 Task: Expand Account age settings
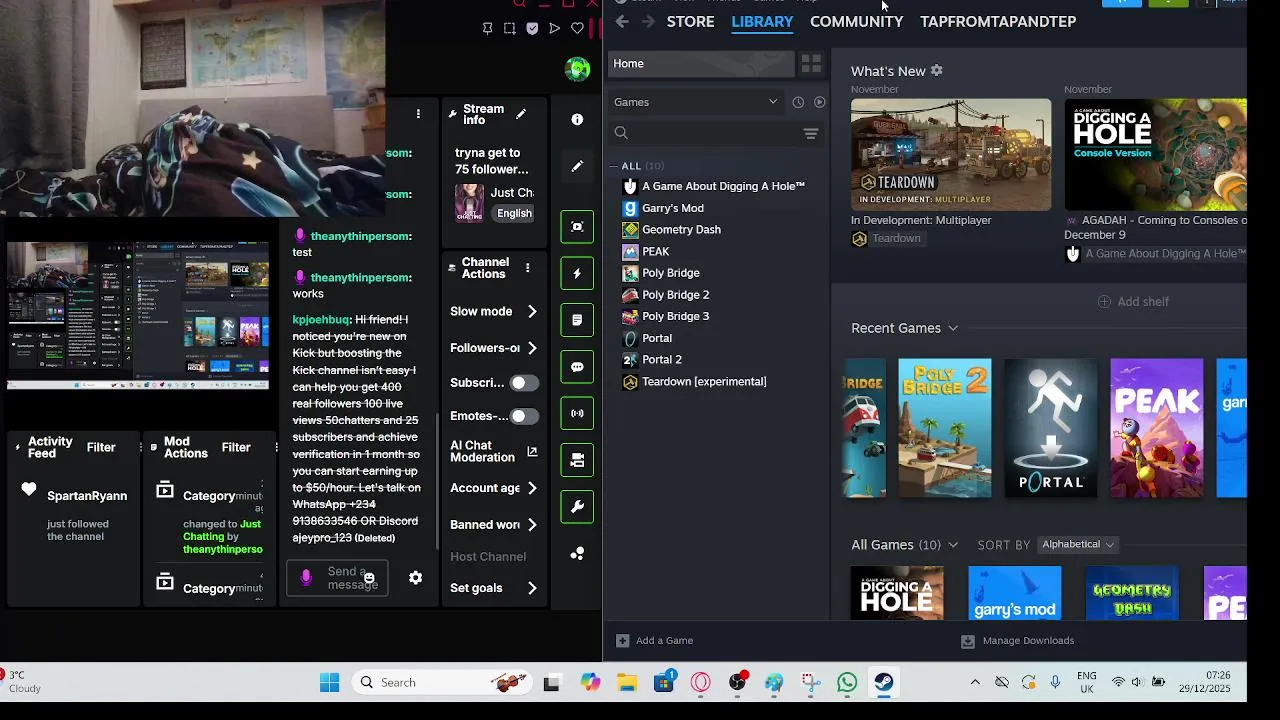(x=532, y=488)
